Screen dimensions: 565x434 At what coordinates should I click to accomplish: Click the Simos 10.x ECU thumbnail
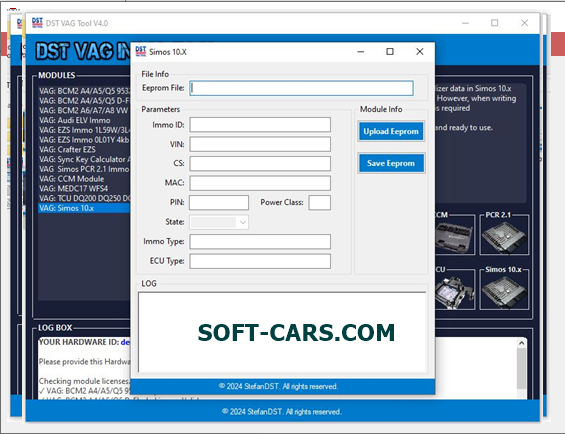point(504,291)
